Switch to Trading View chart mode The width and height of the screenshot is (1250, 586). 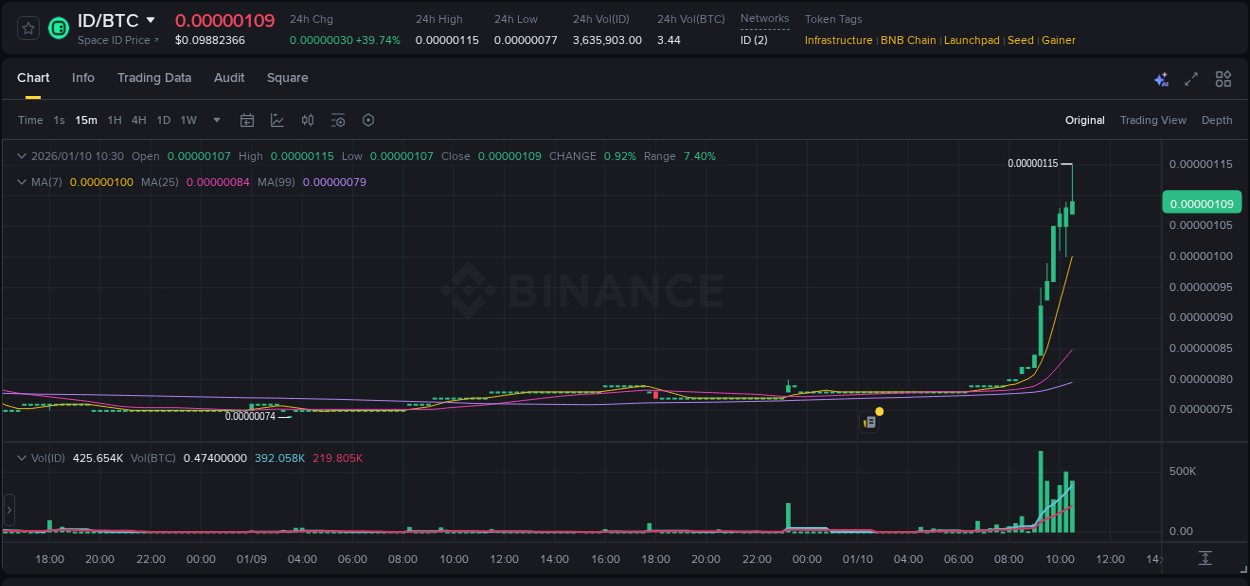click(1153, 120)
